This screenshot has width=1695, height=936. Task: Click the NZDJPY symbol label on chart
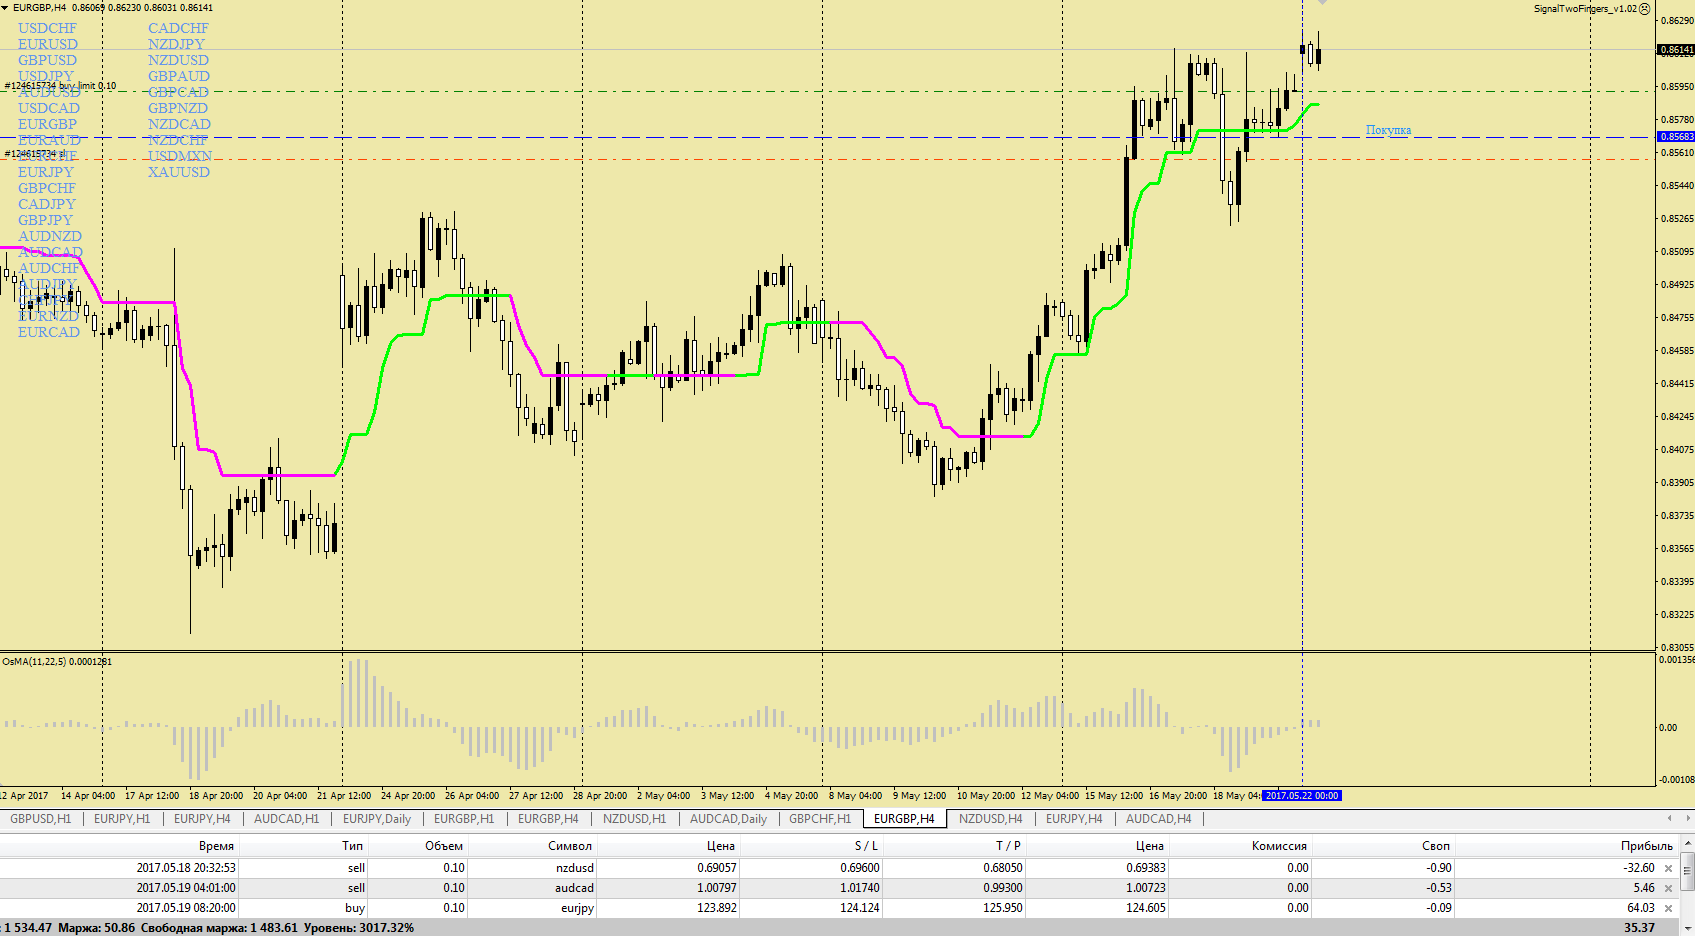pyautogui.click(x=176, y=44)
